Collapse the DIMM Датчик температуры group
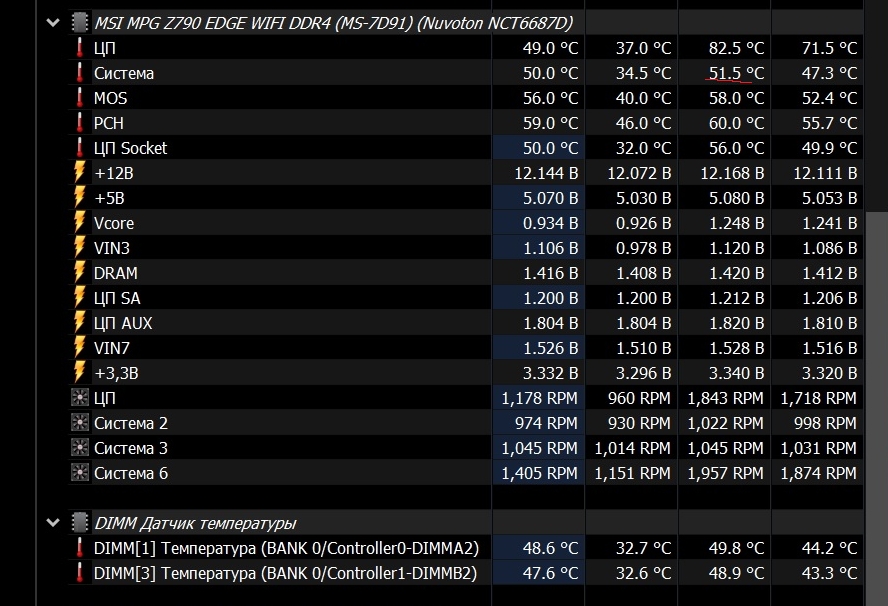 click(53, 523)
